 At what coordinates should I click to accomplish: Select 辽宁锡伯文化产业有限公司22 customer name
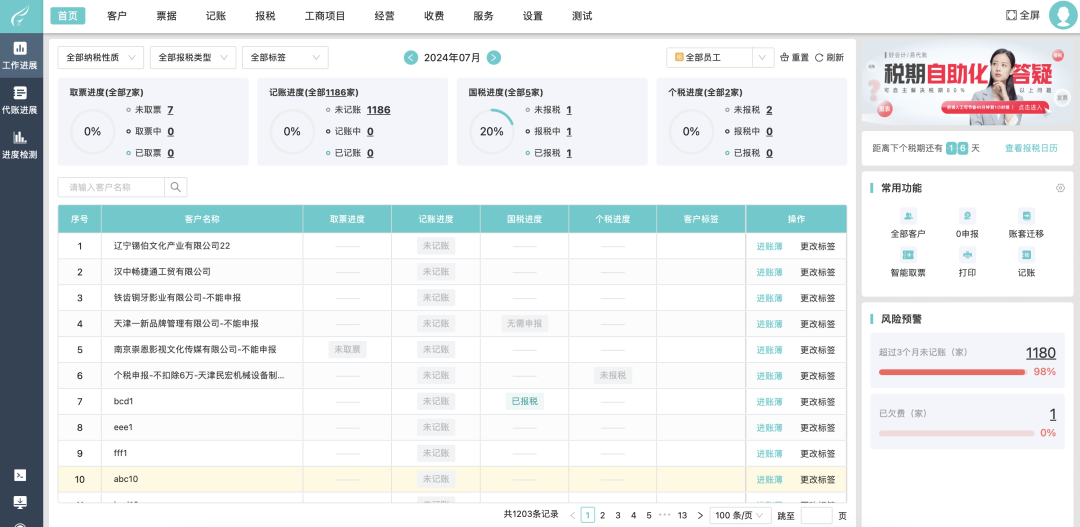pyautogui.click(x=172, y=246)
